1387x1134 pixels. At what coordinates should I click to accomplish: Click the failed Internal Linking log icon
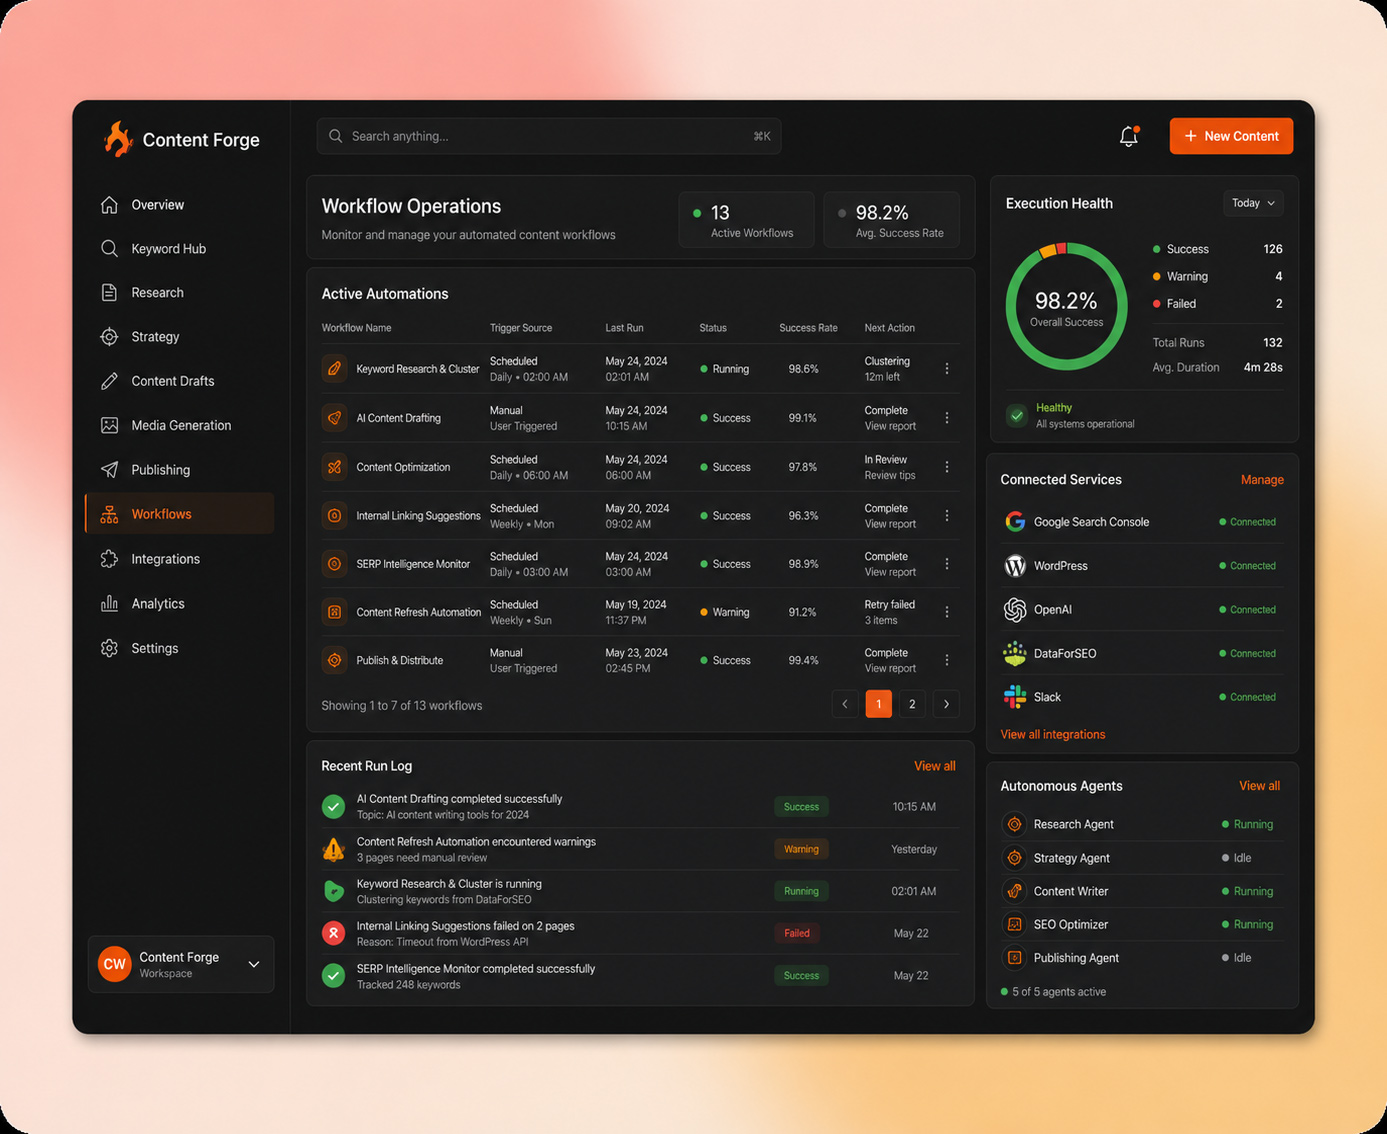pos(334,933)
